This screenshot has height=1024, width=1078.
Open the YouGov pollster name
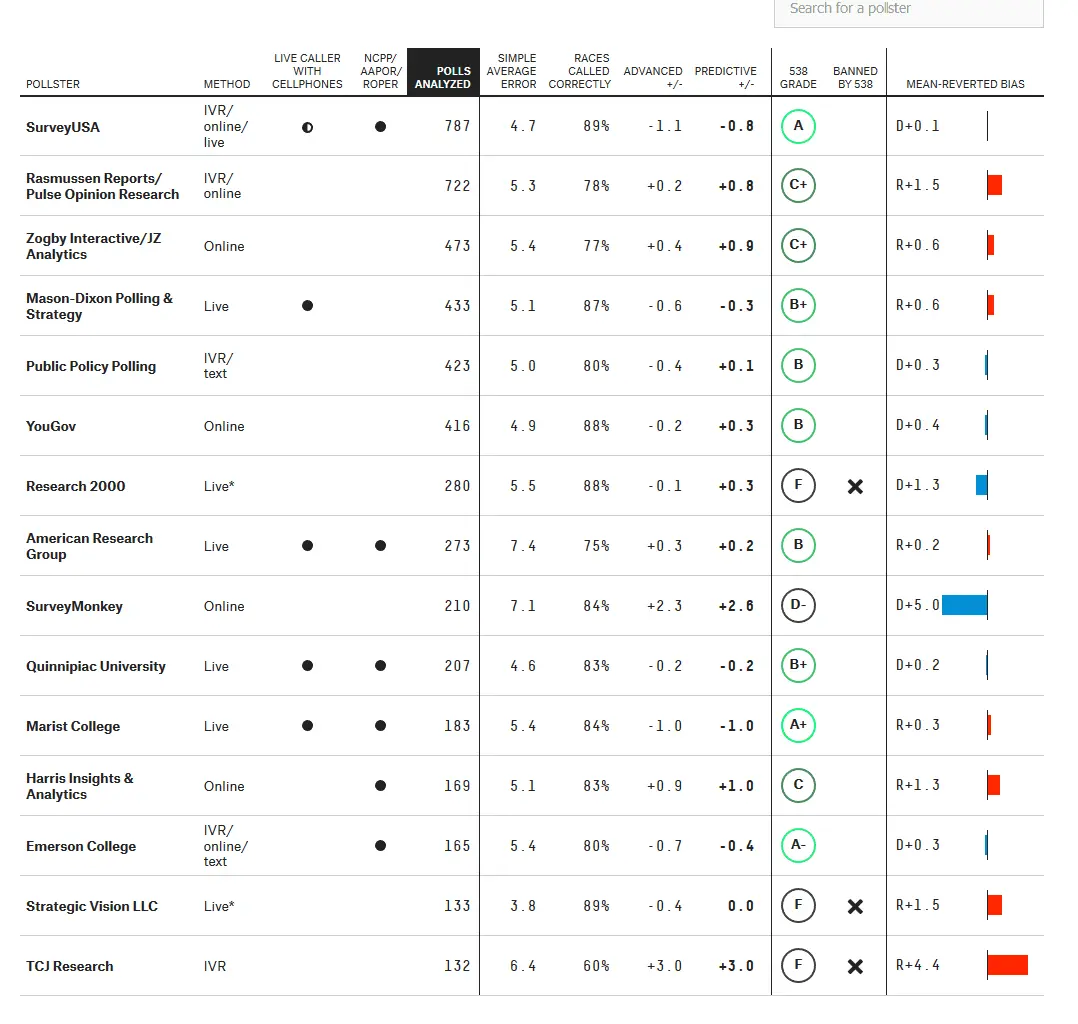coord(51,426)
